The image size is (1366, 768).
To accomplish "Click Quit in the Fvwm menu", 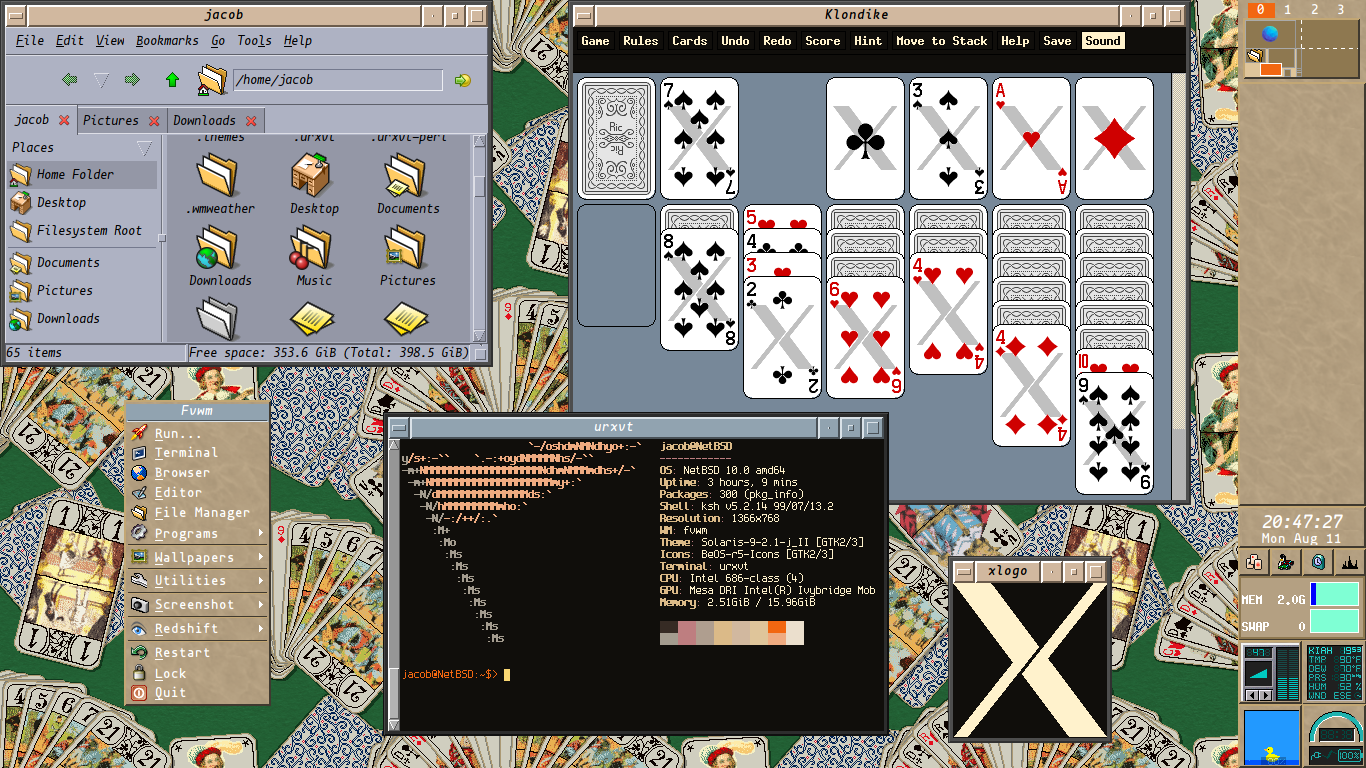I will (198, 693).
